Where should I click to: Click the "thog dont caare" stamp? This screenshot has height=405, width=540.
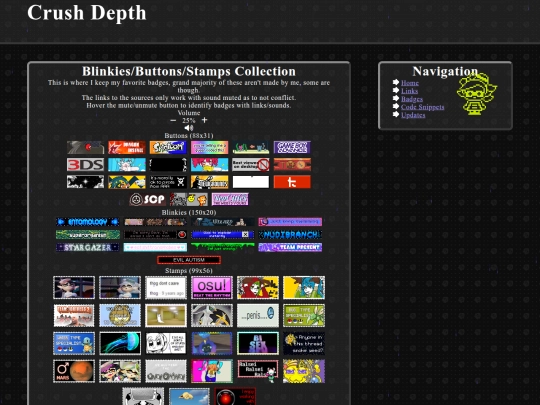point(166,288)
